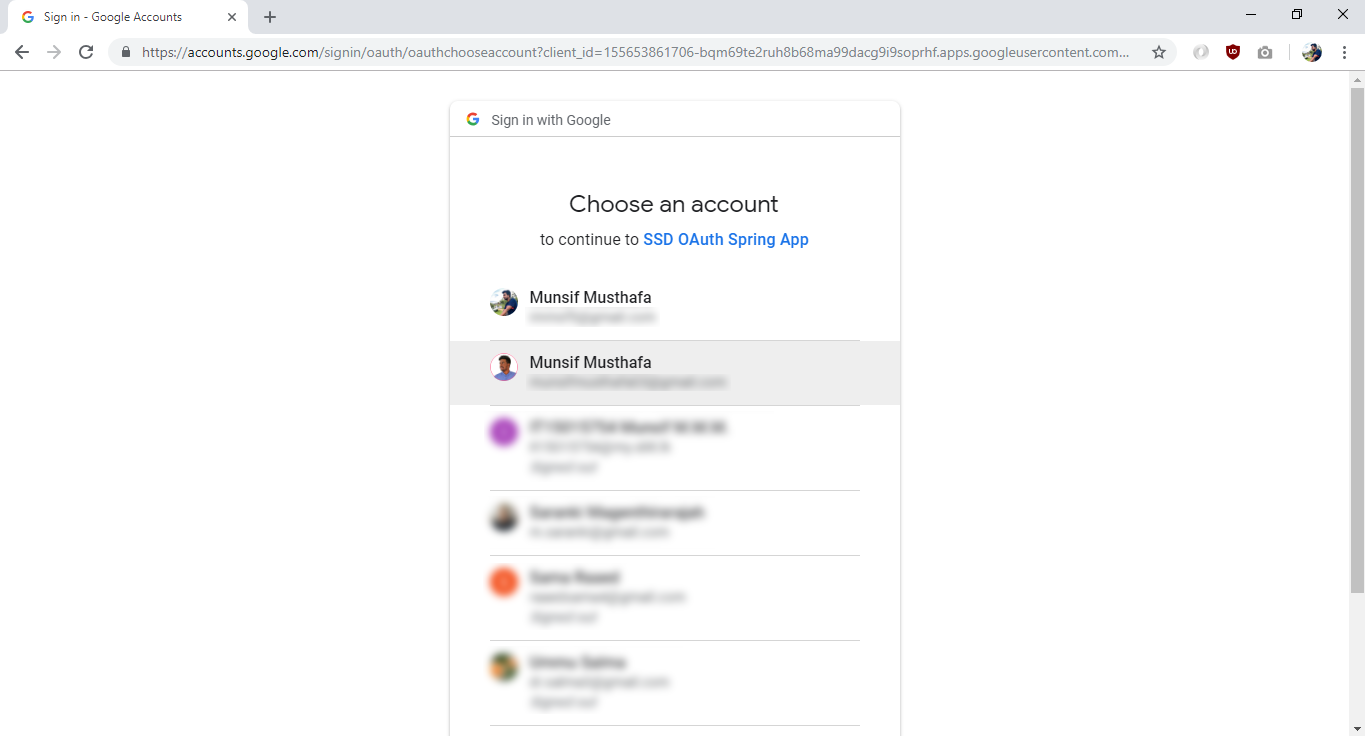Viewport: 1365px width, 736px height.
Task: Click inside the browser address bar
Action: click(600, 51)
